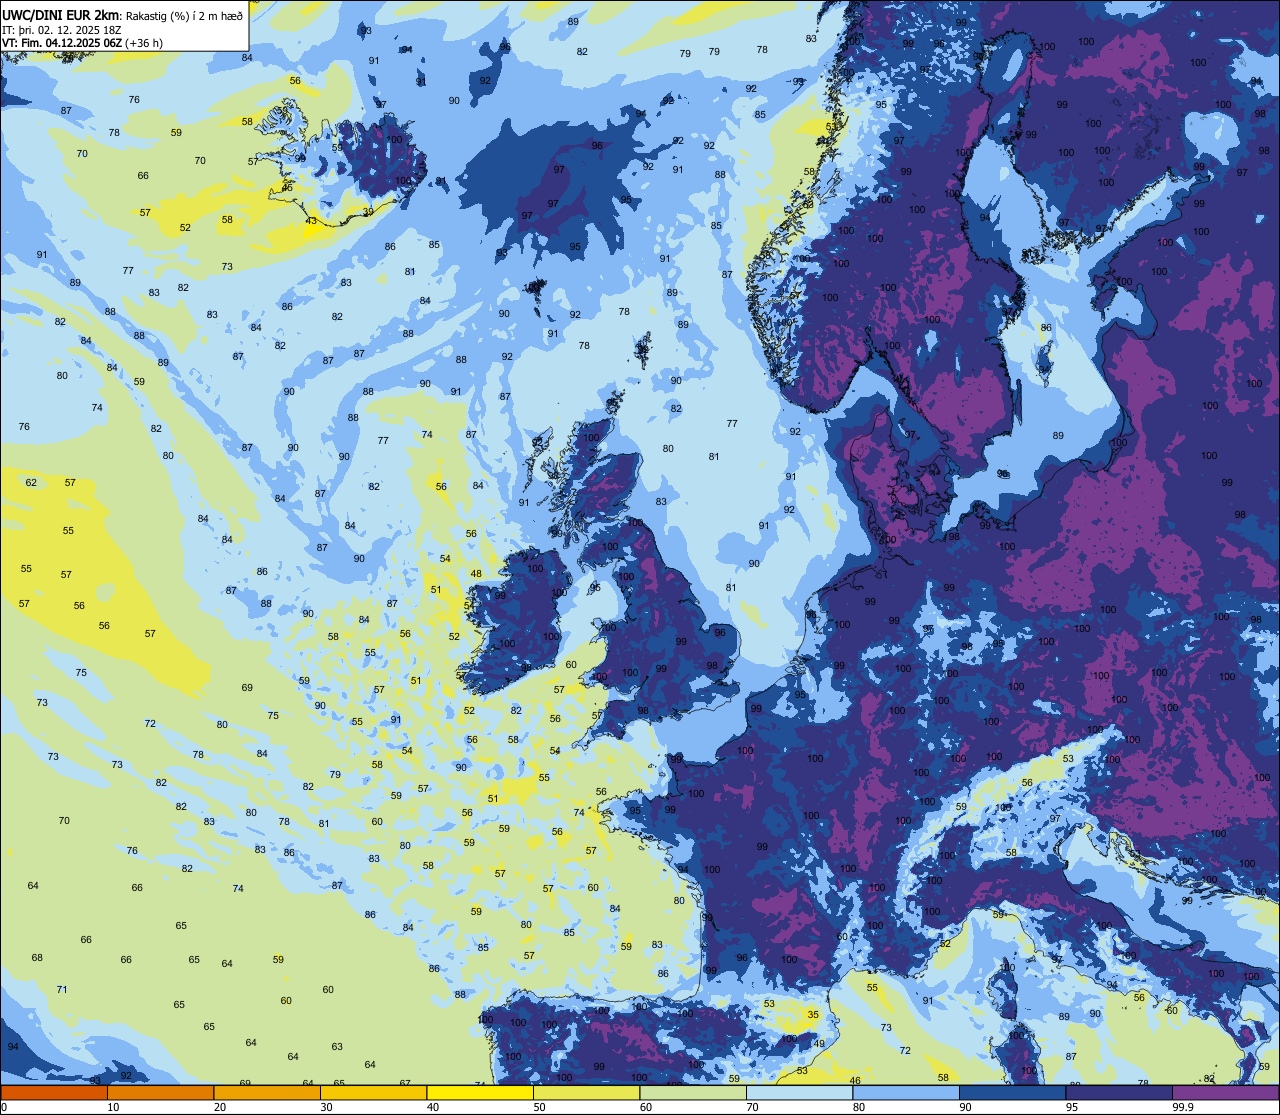Click the legend tick label '80'
Screen dimensions: 1280x1115
point(859,1107)
